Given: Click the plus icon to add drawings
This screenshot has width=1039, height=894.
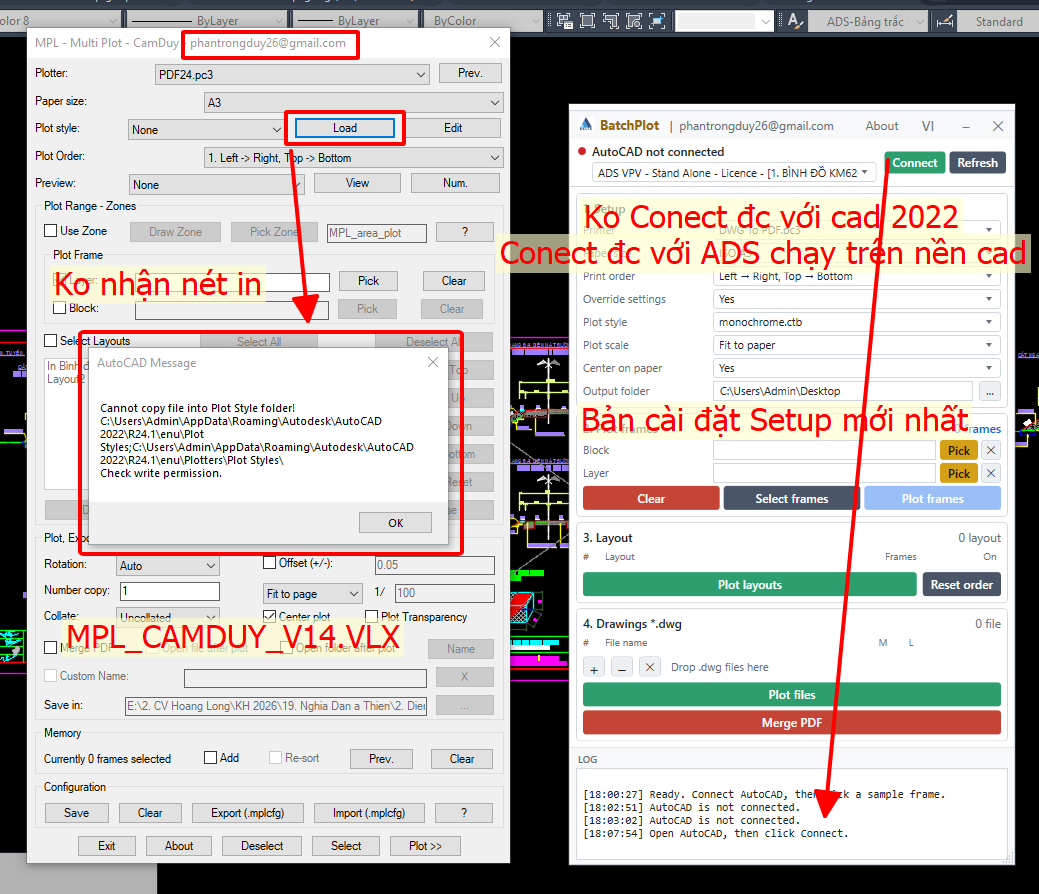Looking at the screenshot, I should (x=594, y=667).
